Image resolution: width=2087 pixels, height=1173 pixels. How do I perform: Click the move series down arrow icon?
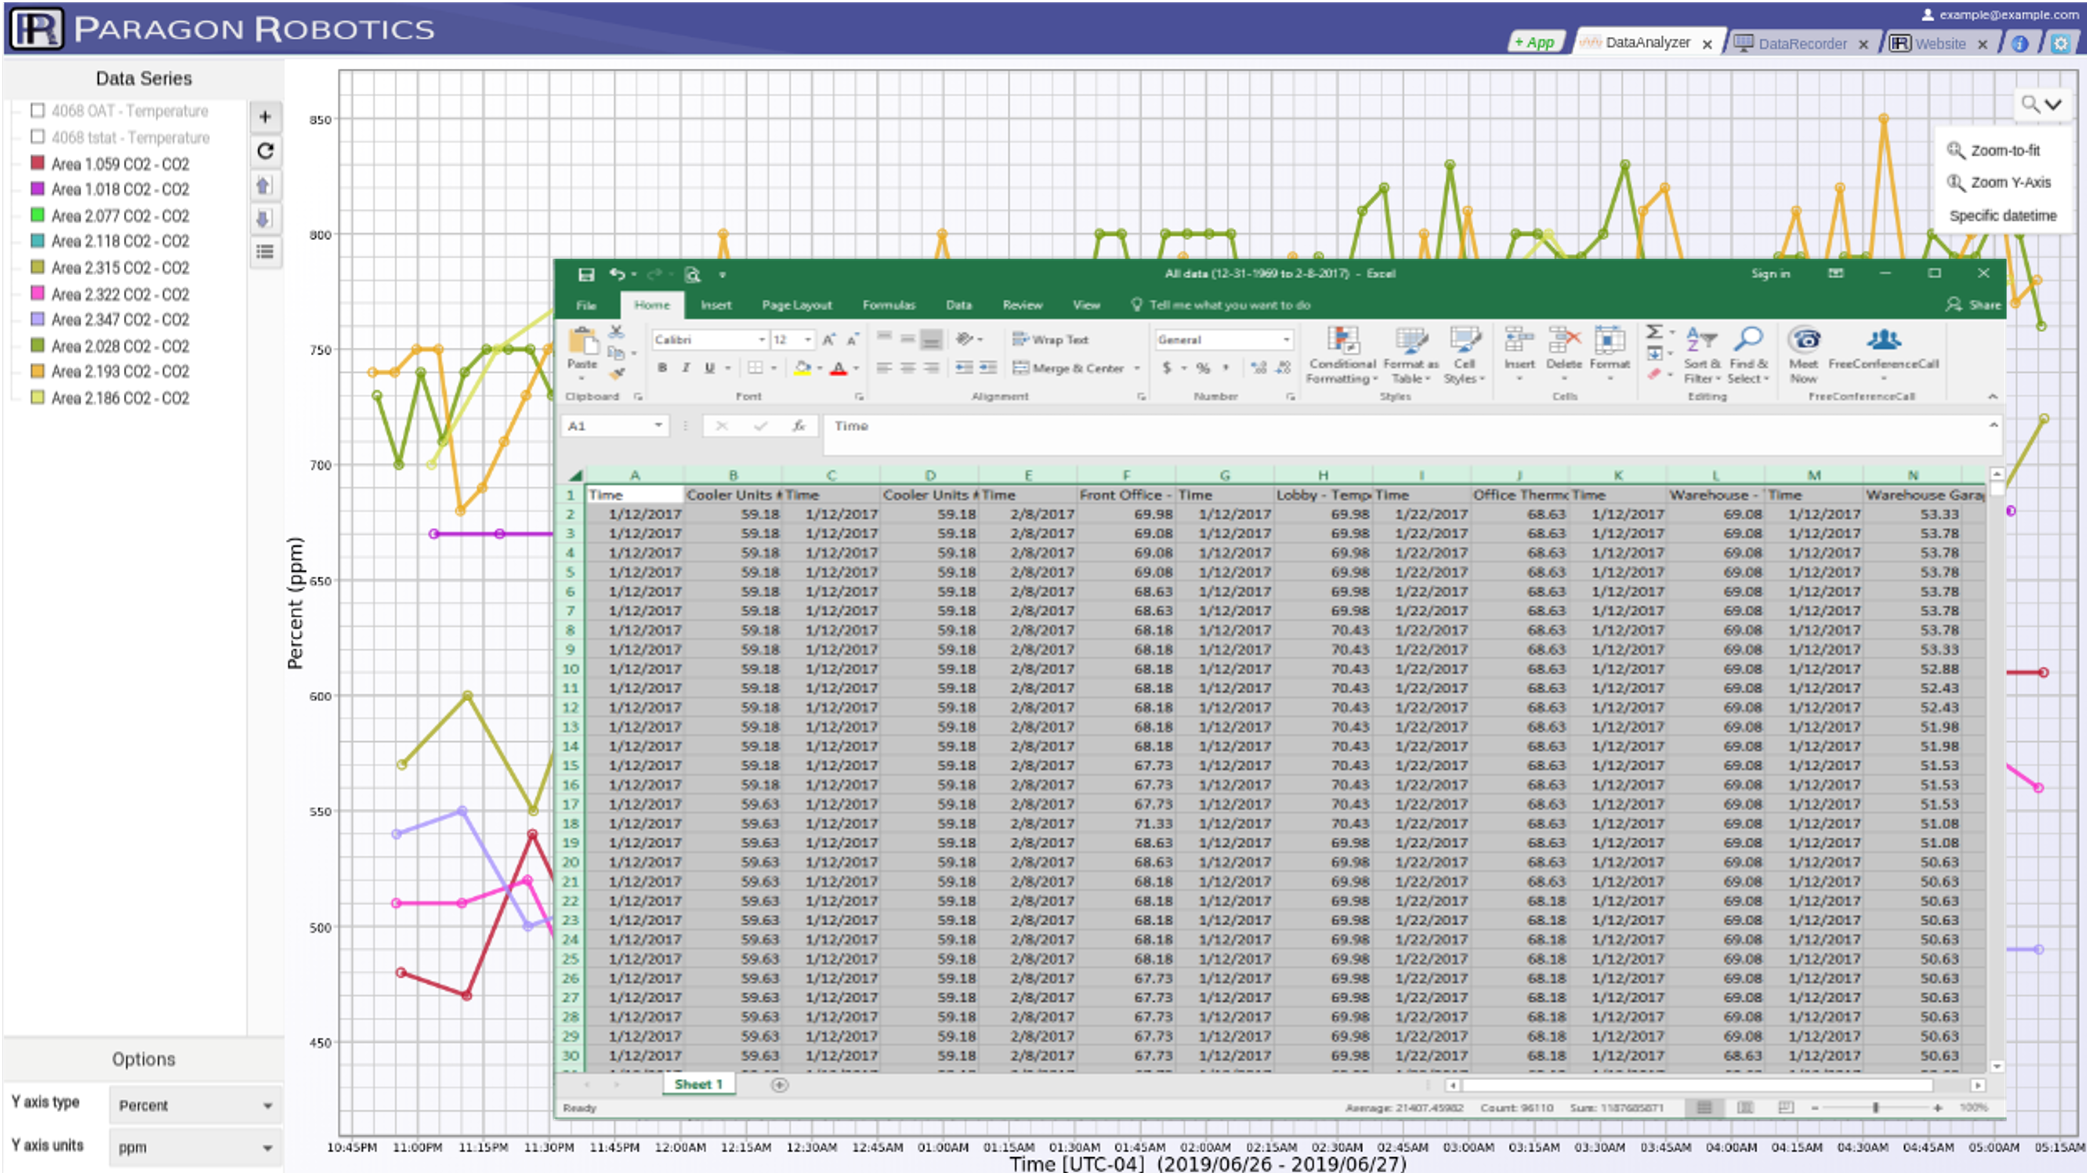264,219
